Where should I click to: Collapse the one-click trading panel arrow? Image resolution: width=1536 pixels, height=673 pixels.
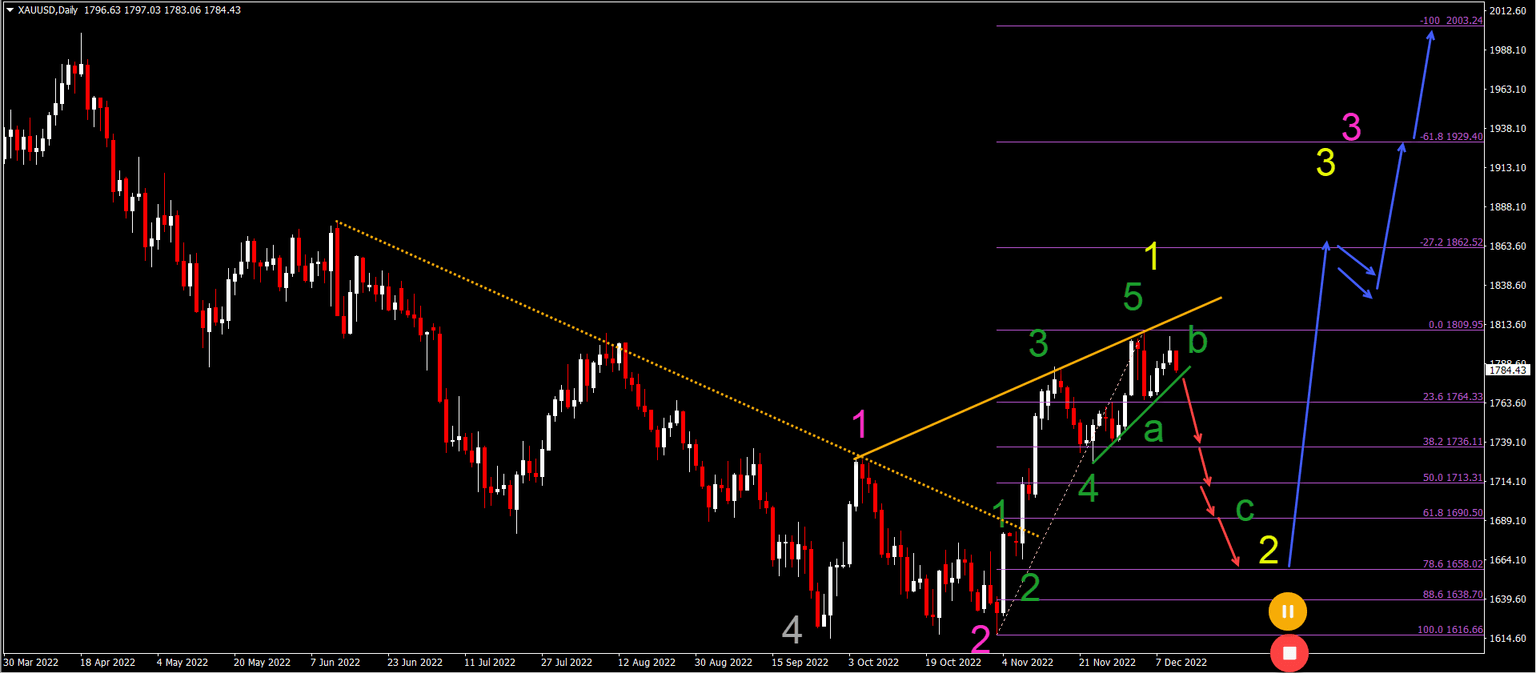(x=8, y=10)
